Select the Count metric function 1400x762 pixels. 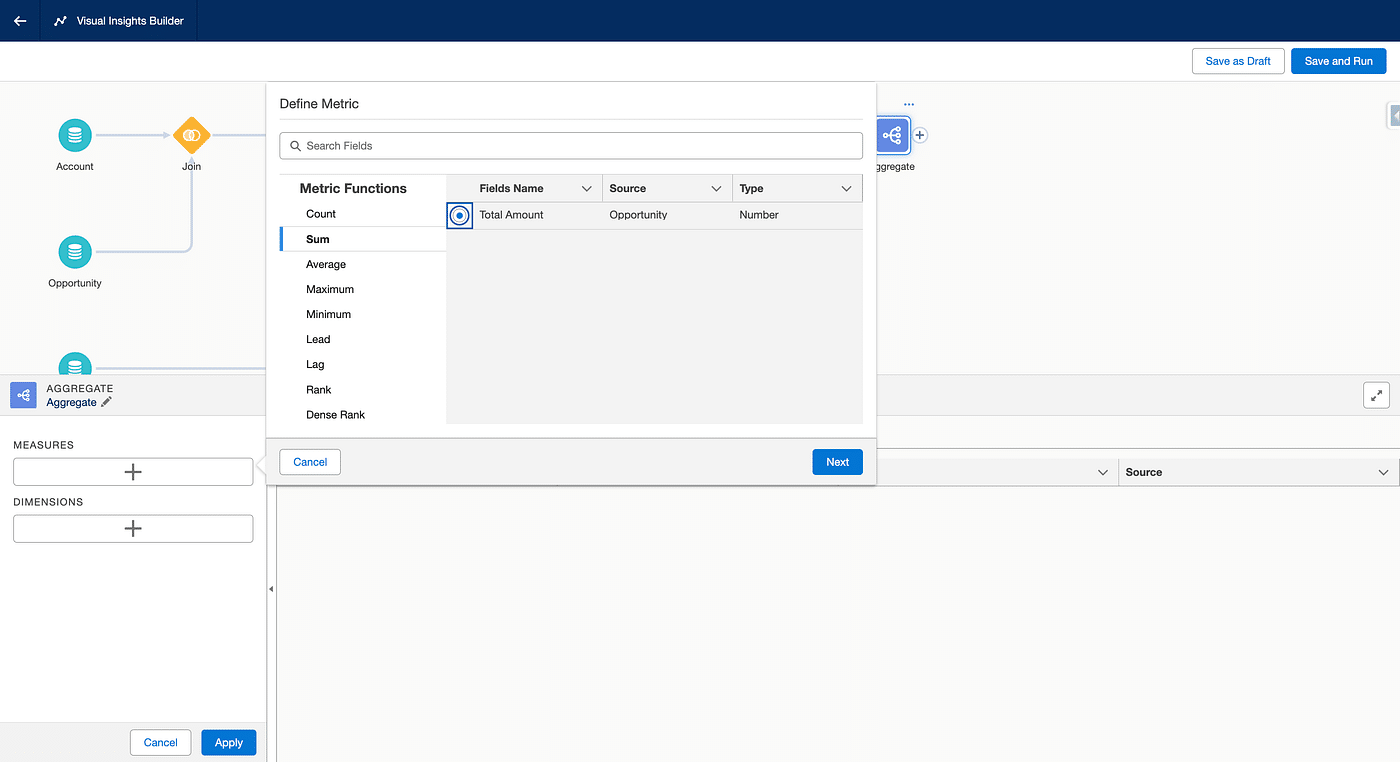[321, 214]
